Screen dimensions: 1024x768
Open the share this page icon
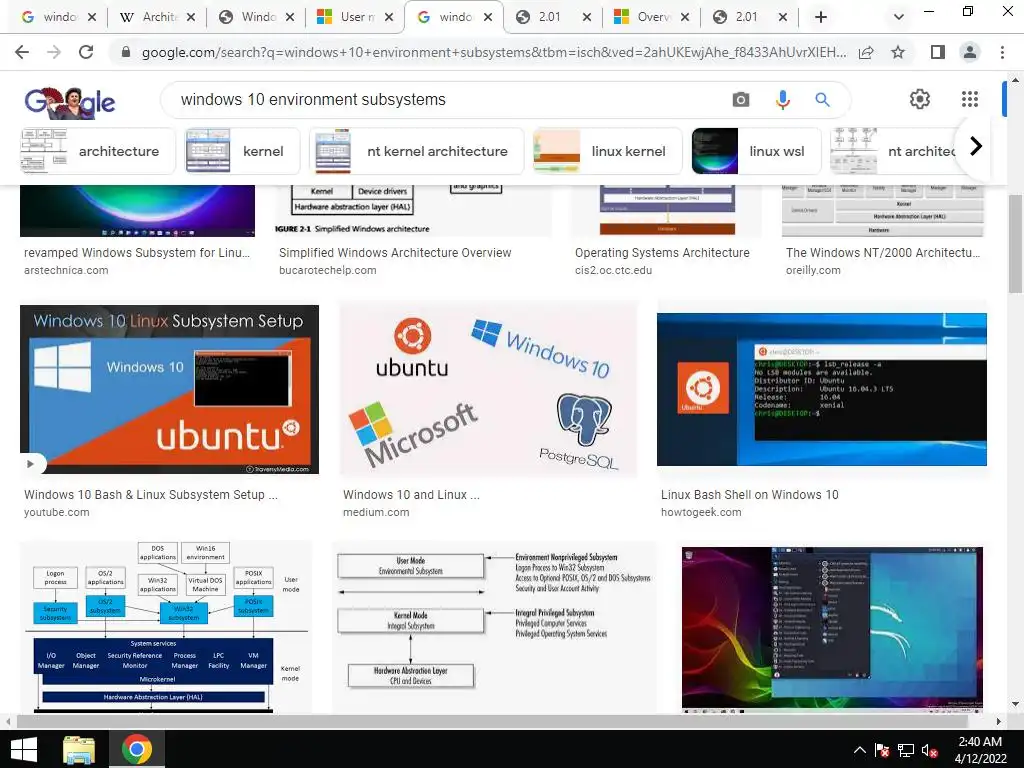coord(866,52)
